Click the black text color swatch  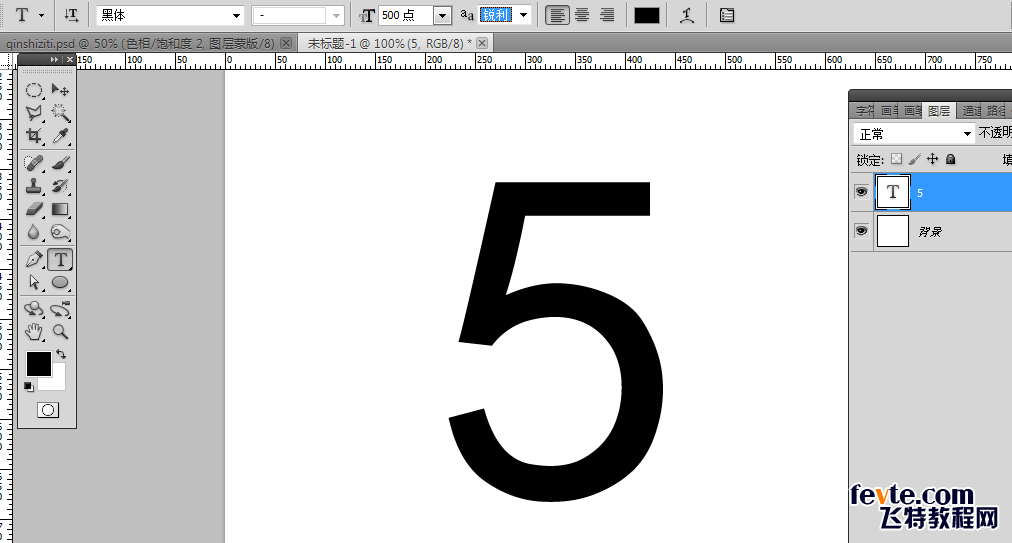coord(647,15)
